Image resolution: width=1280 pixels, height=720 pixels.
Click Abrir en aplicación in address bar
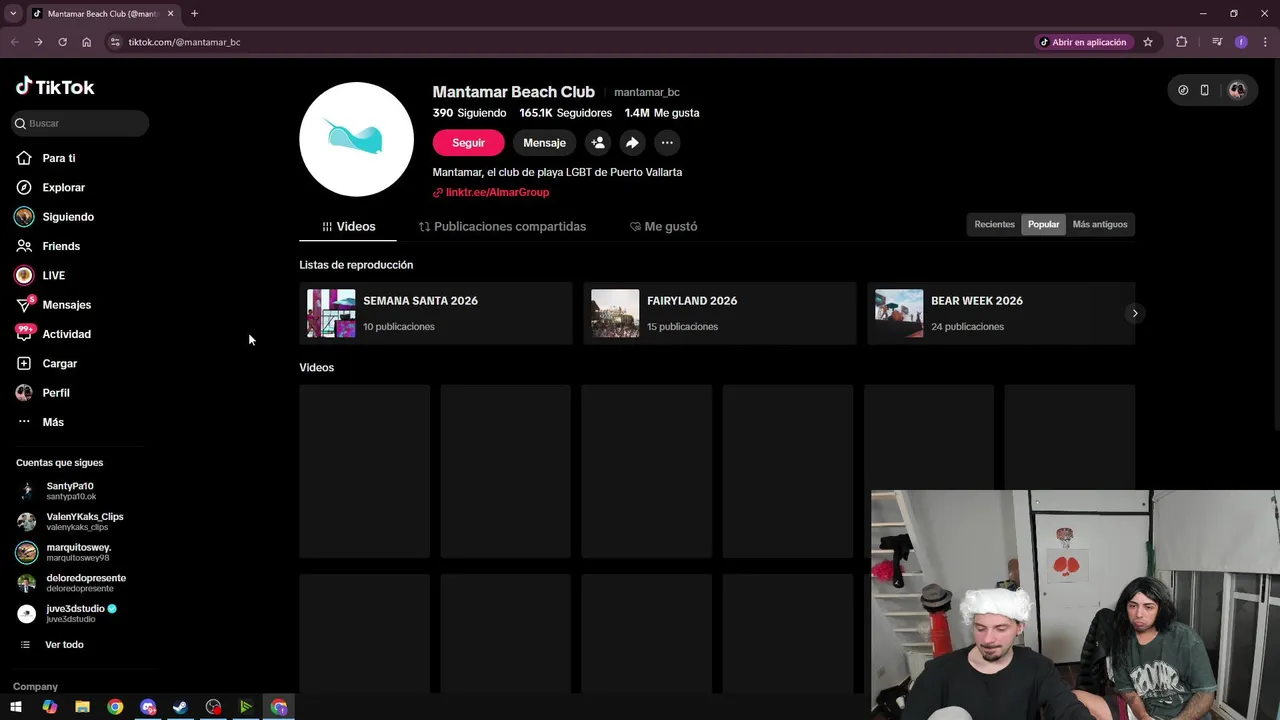tap(1083, 42)
